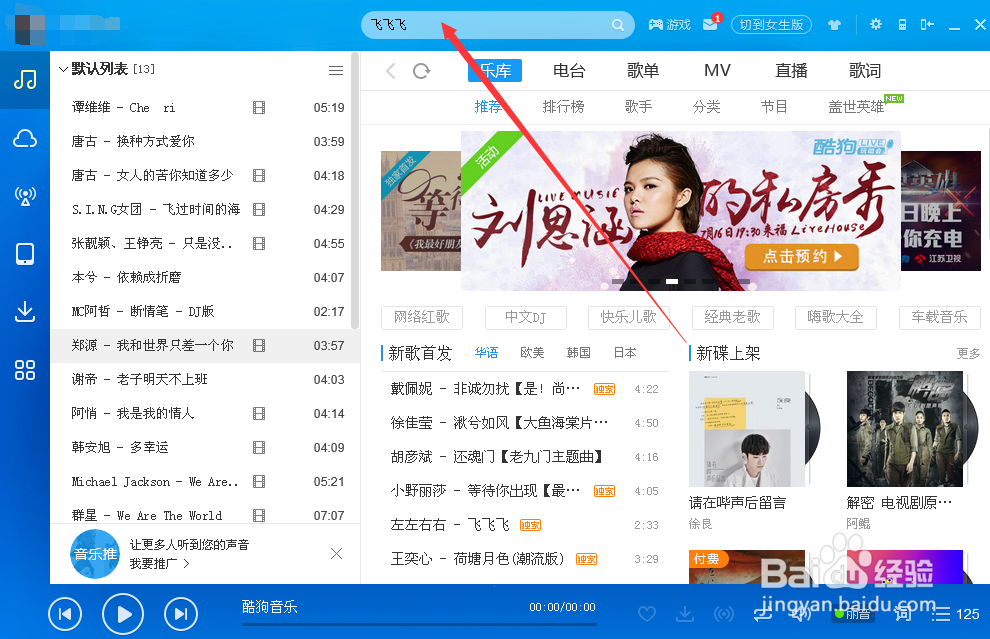Skip to next track
Image resolution: width=990 pixels, height=639 pixels.
point(181,614)
